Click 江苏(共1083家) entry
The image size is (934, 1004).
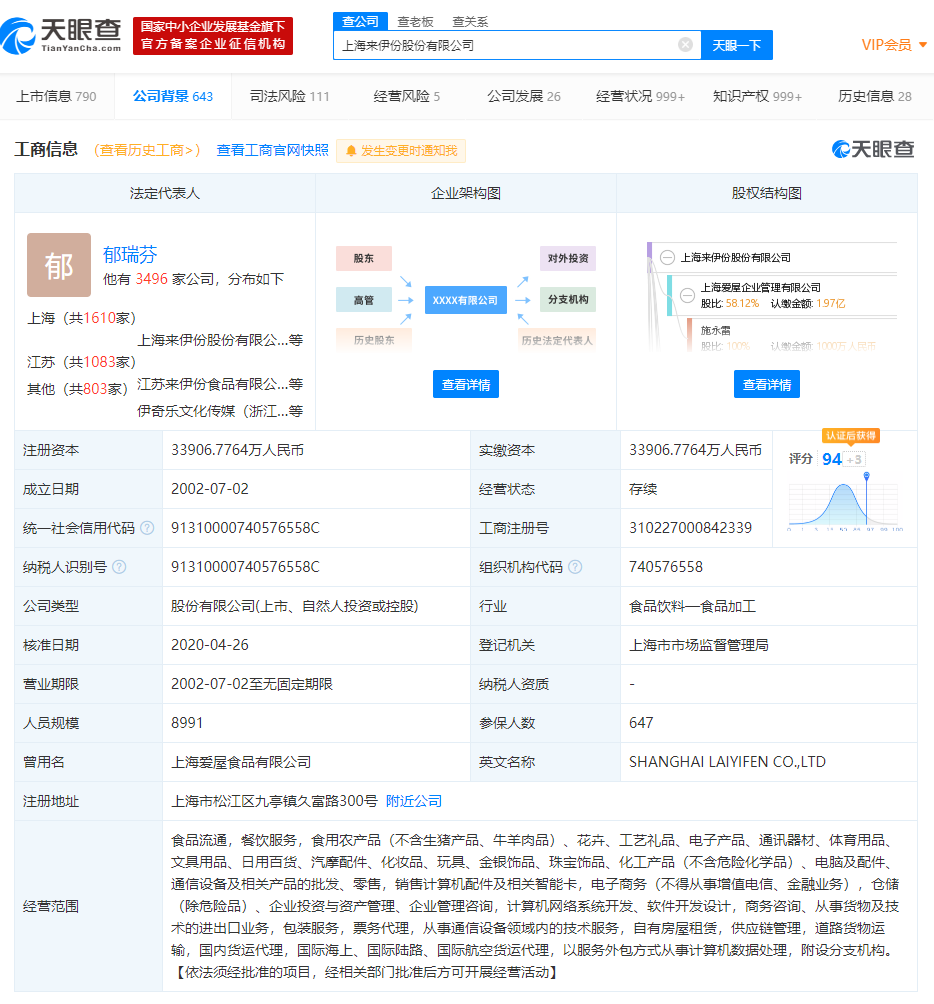coord(81,362)
